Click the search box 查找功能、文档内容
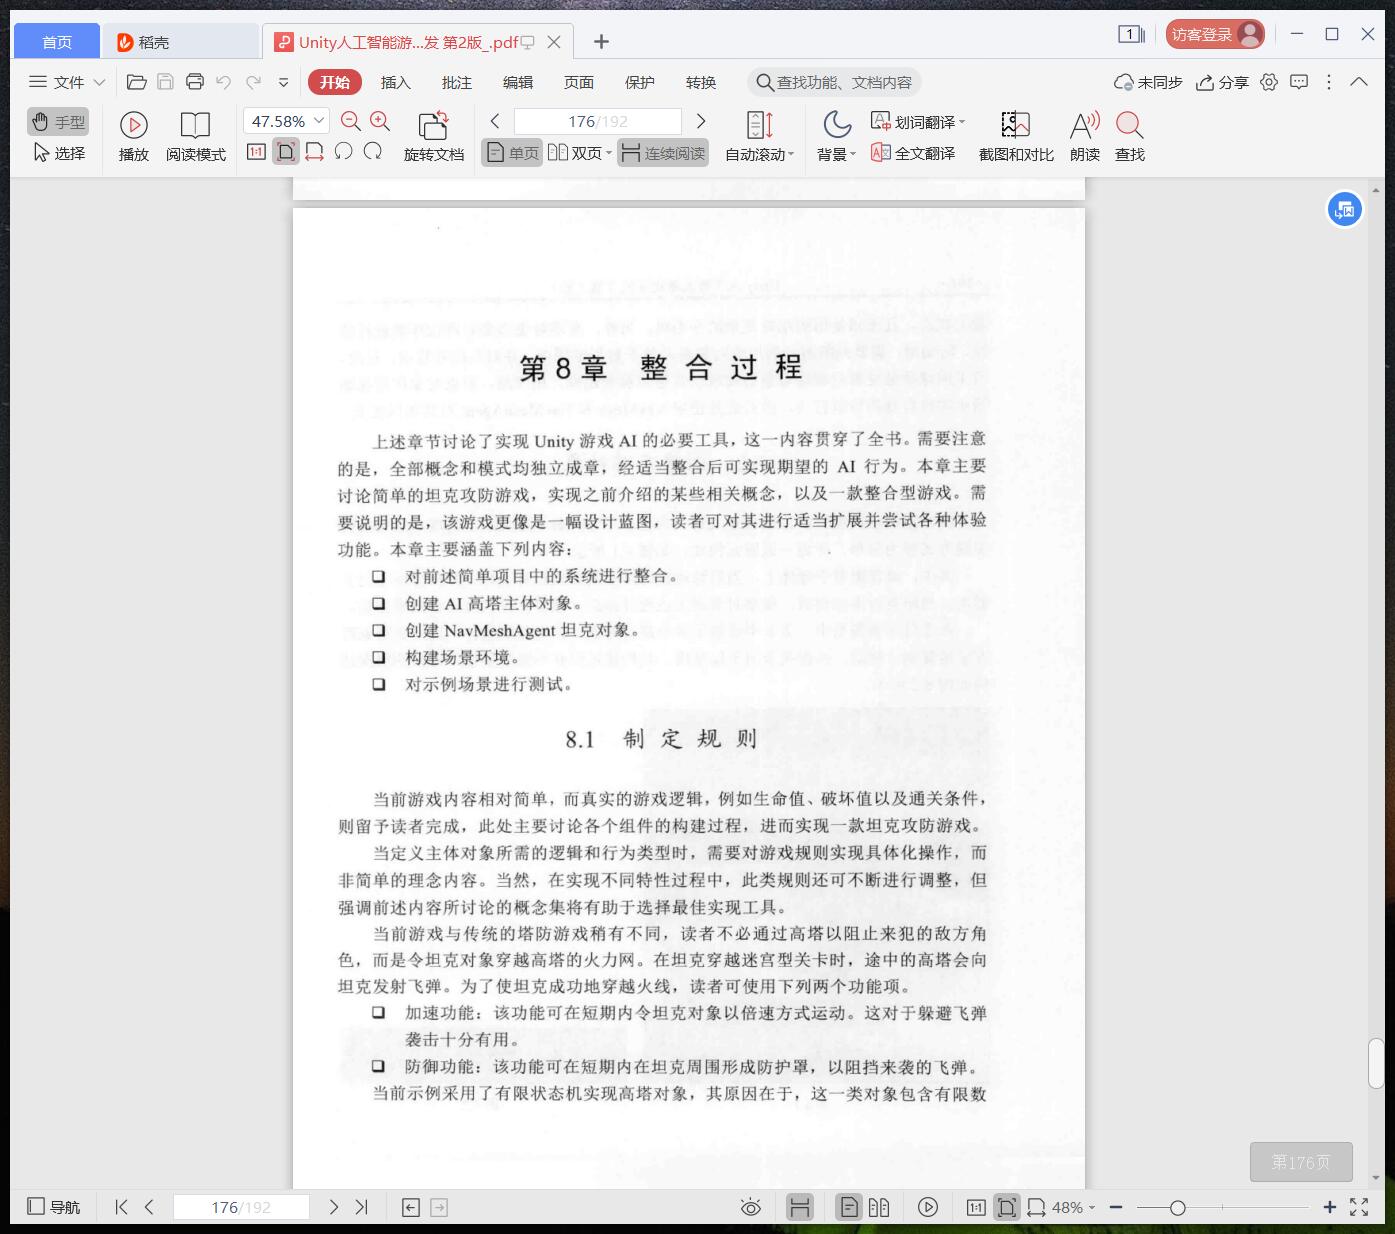Image resolution: width=1395 pixels, height=1234 pixels. [834, 82]
